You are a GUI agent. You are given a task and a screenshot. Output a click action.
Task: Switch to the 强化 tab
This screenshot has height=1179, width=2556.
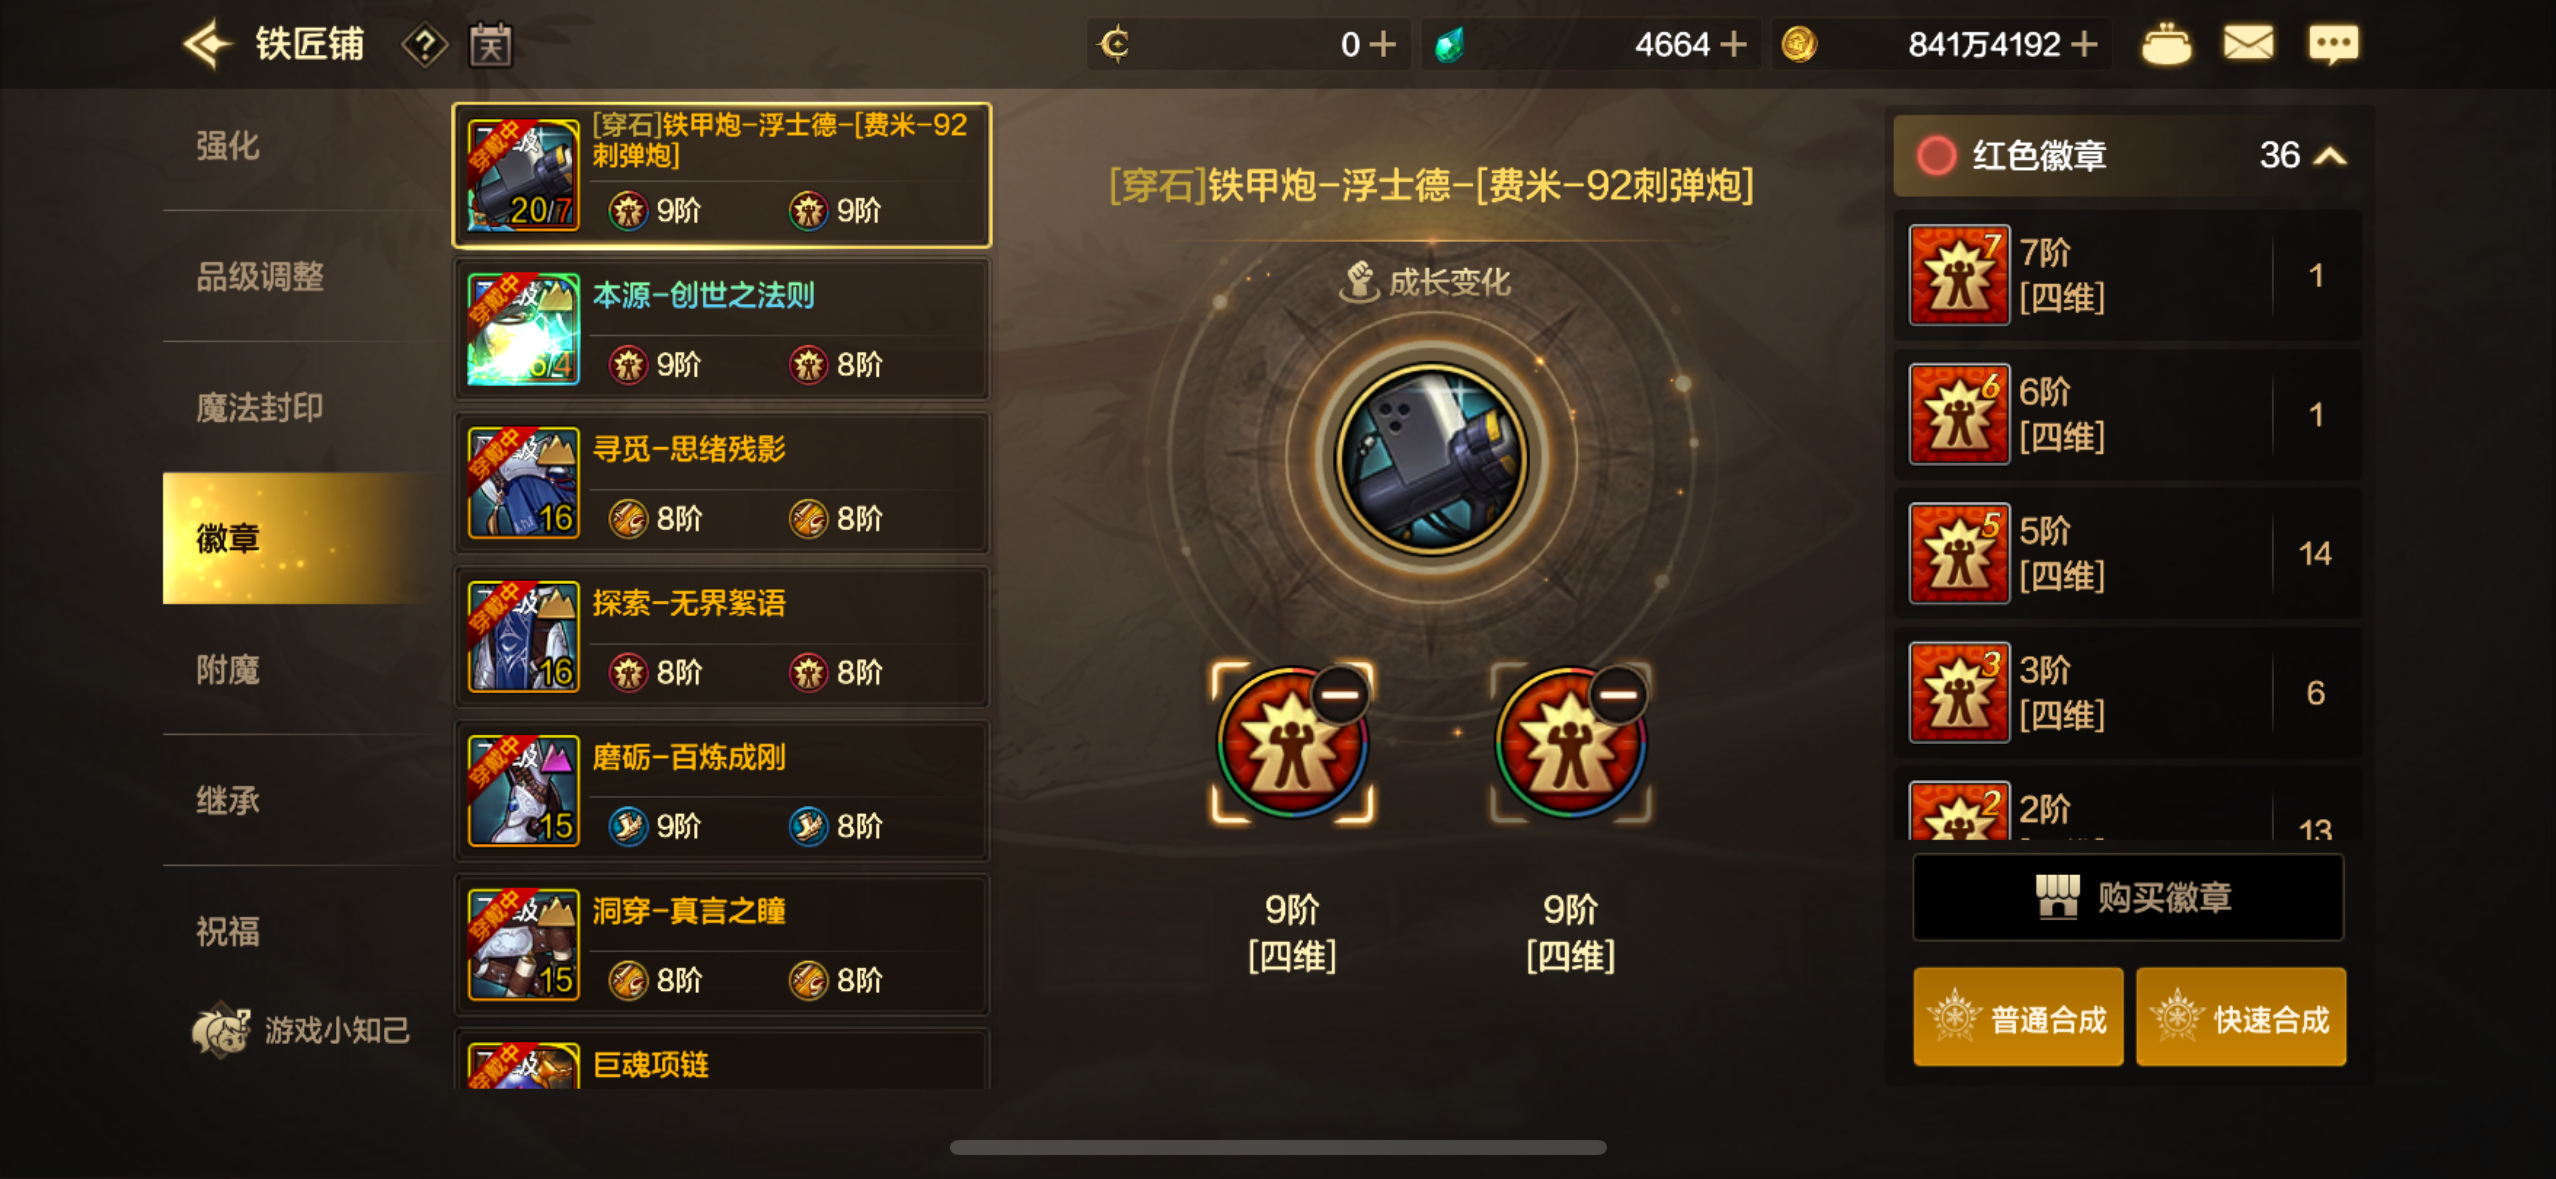228,146
